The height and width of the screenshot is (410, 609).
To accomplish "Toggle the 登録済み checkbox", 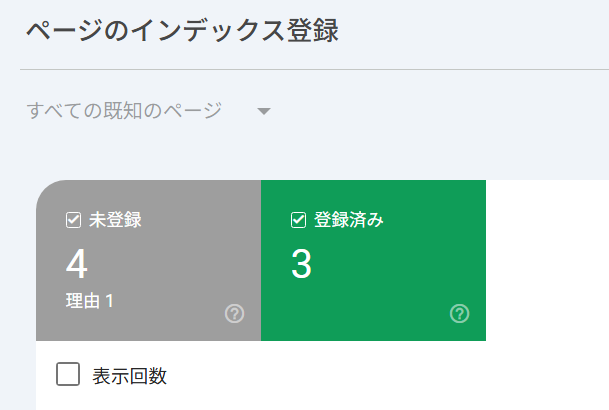I will tap(298, 221).
